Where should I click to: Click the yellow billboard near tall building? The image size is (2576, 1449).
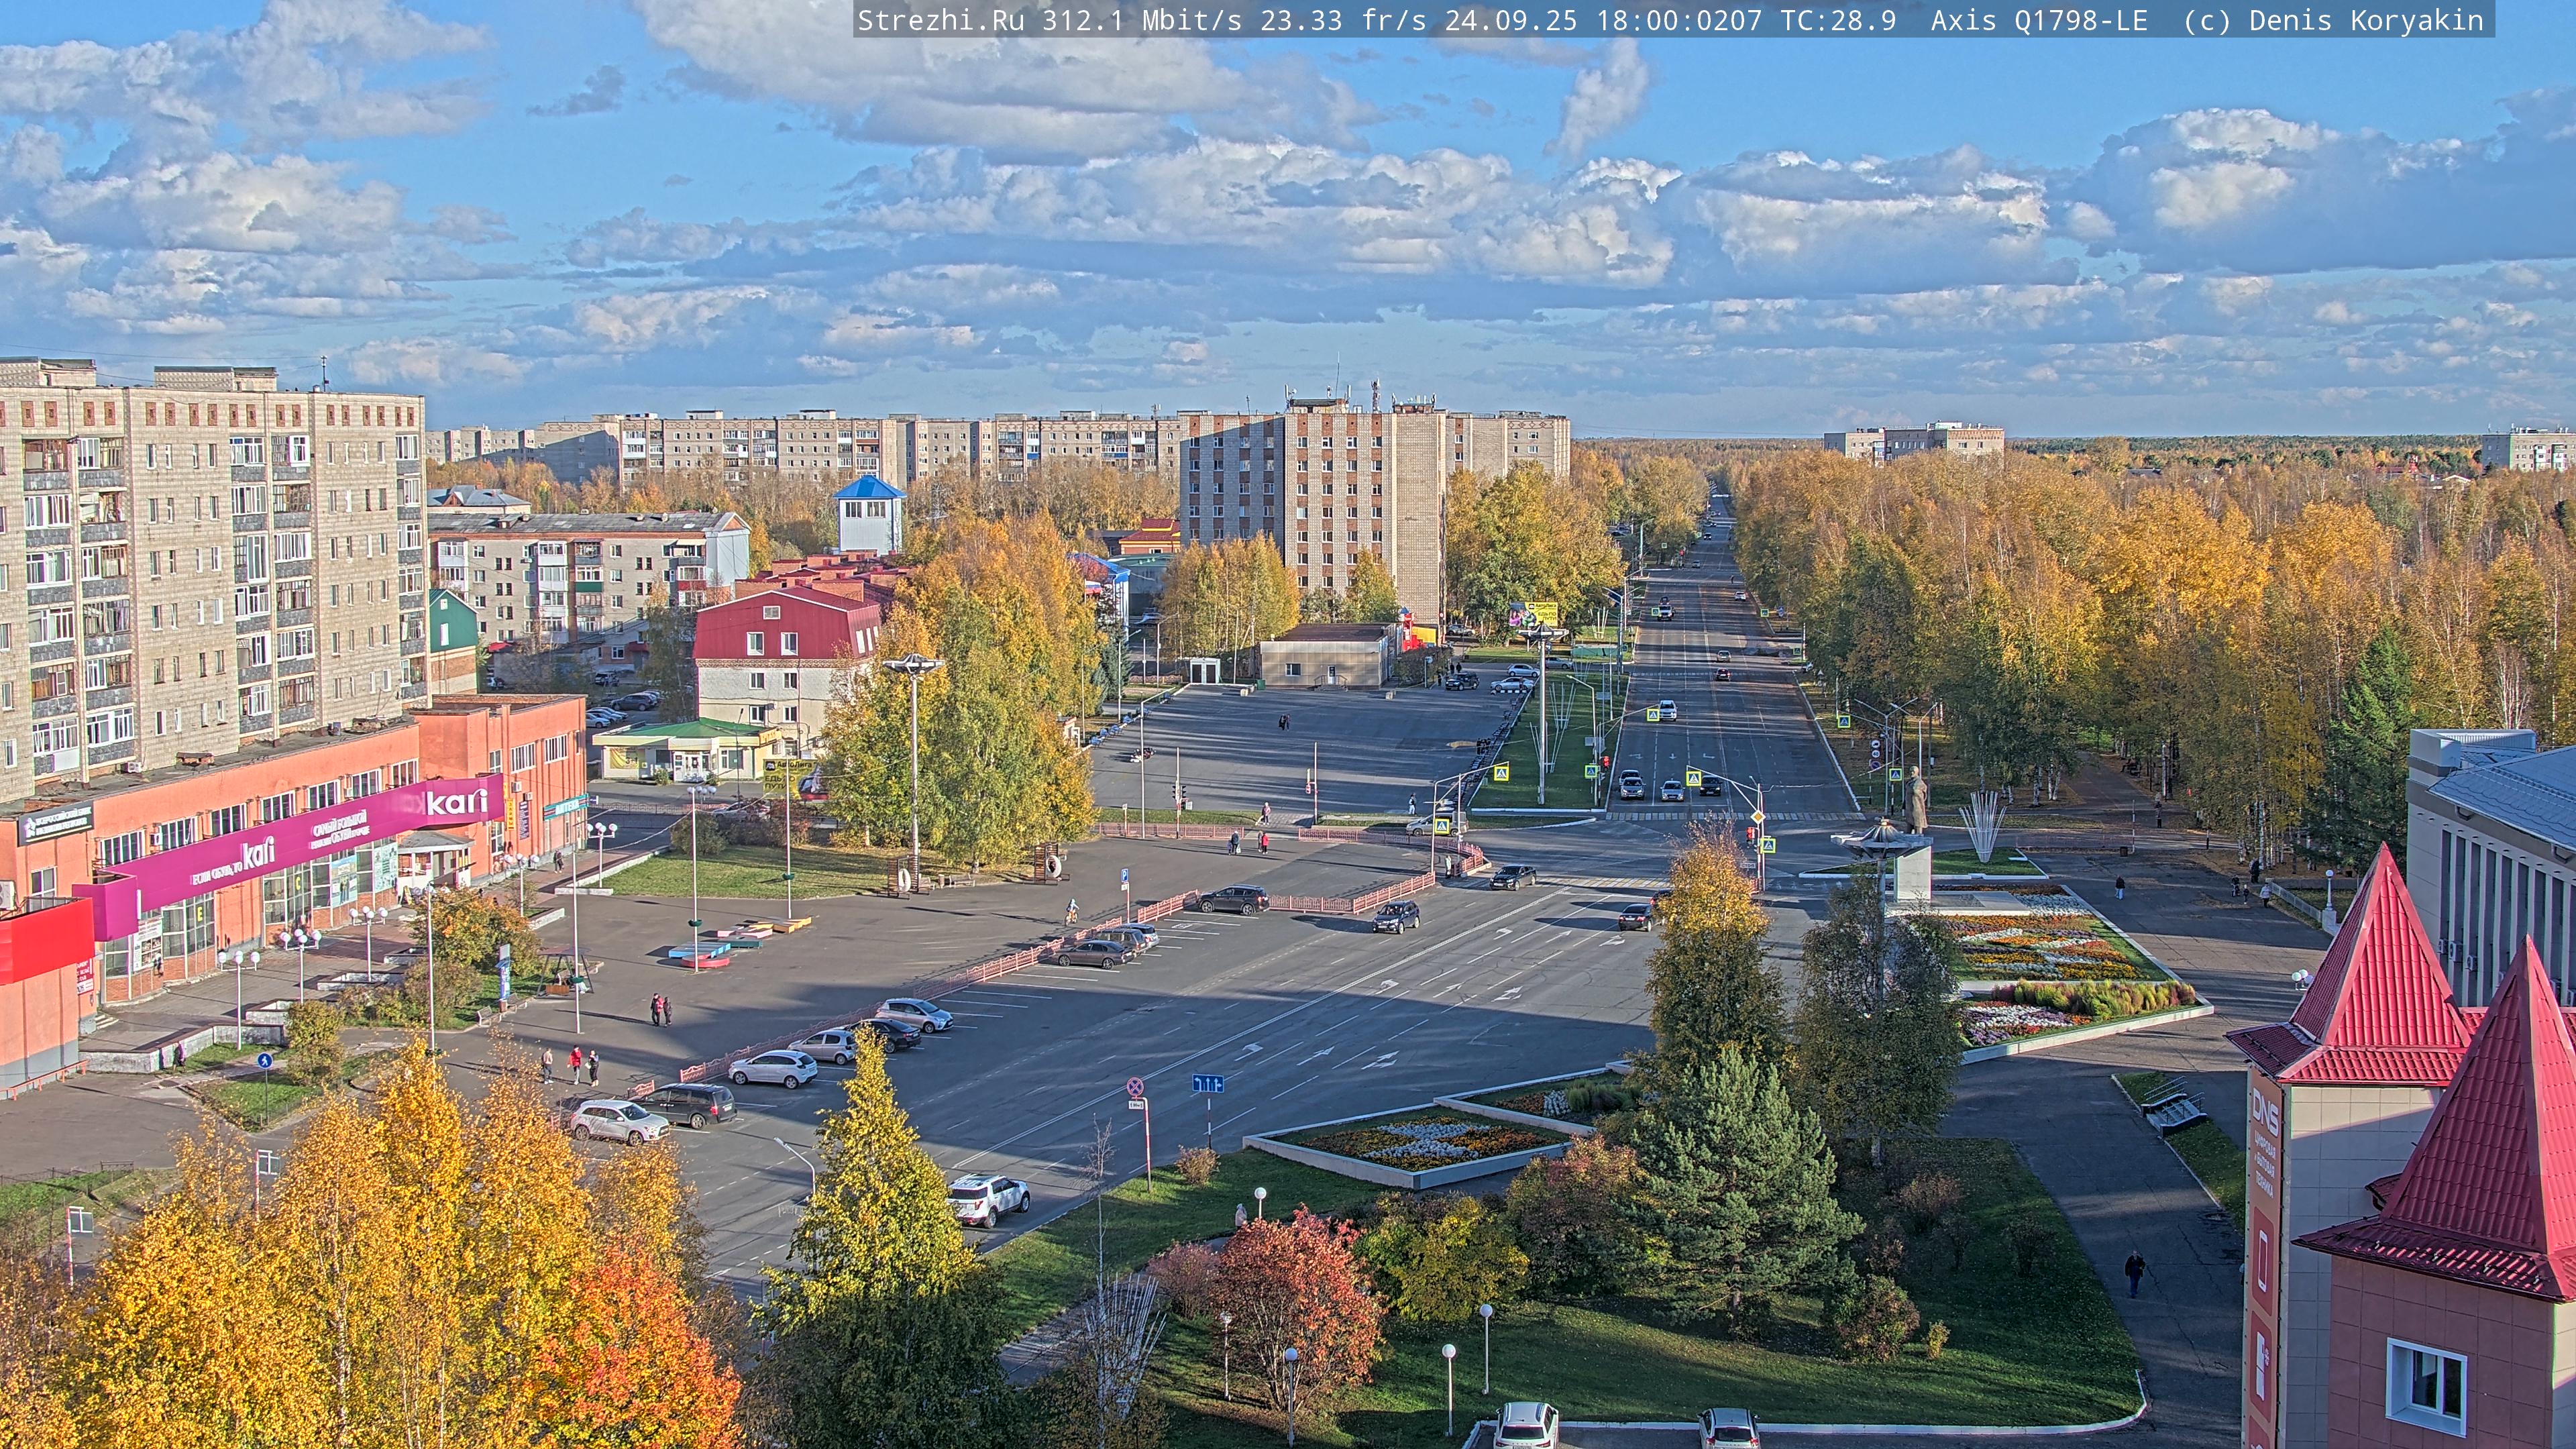[1539, 613]
